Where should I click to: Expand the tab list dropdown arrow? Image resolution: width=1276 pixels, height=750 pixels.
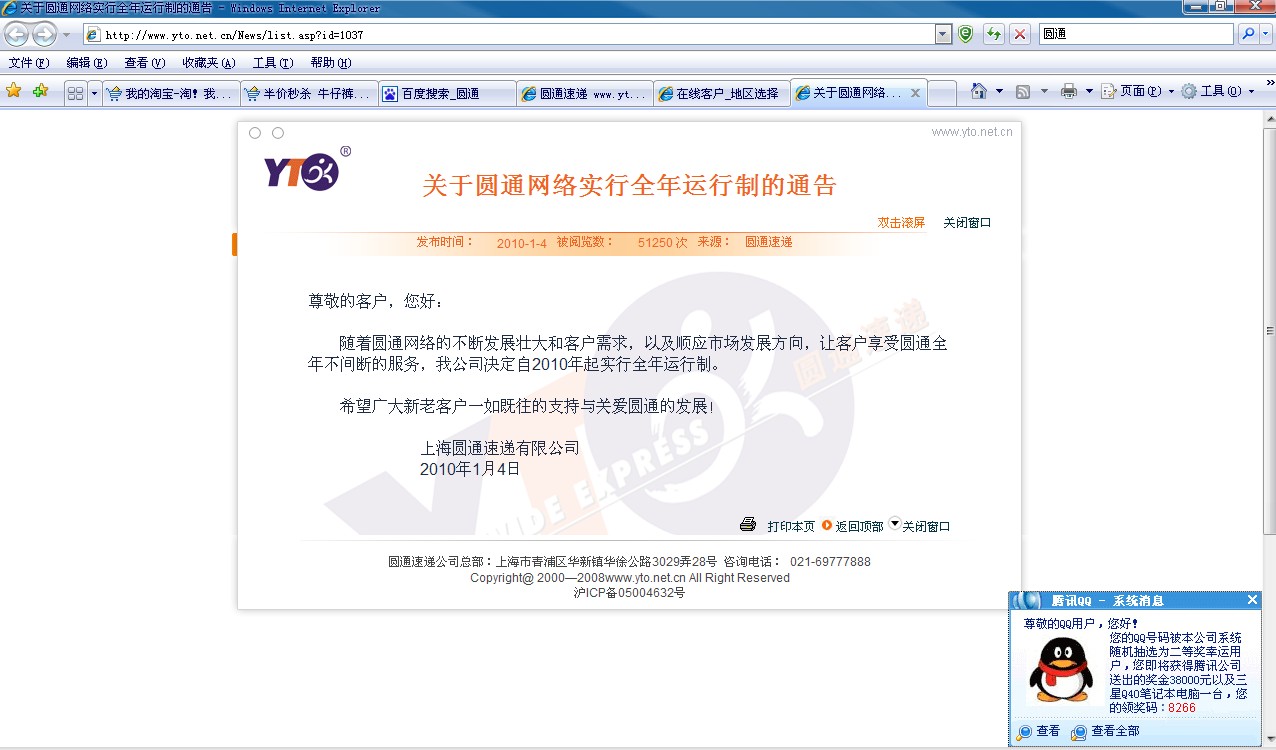click(x=95, y=93)
